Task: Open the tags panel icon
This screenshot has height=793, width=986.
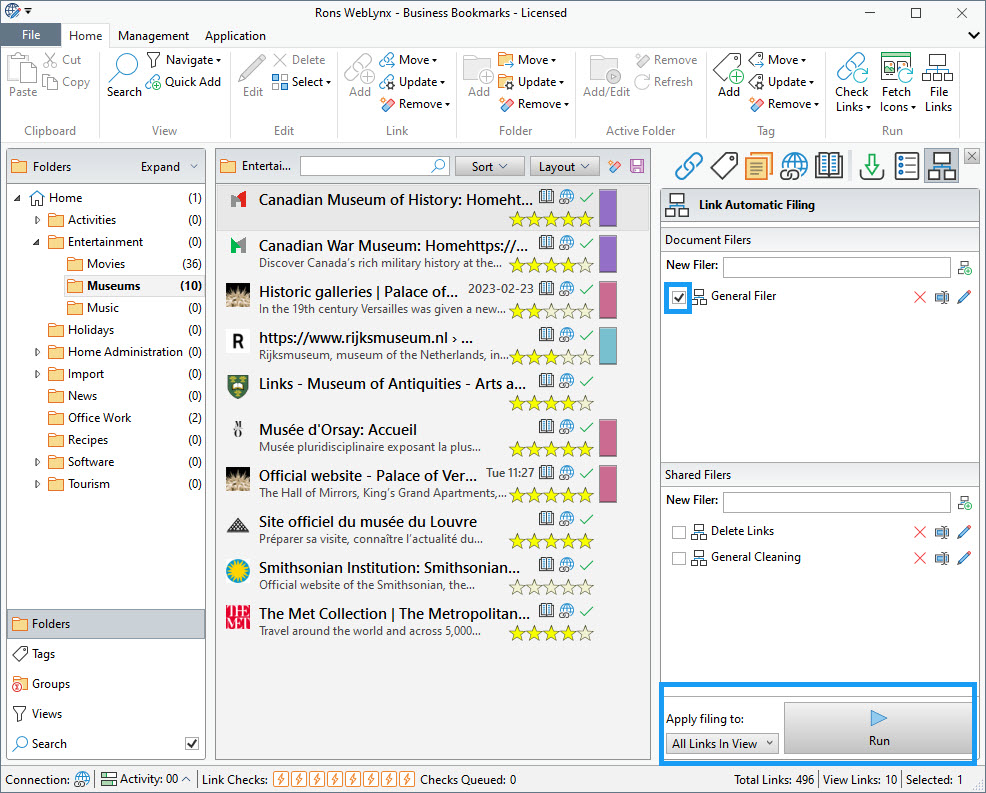Action: [724, 166]
